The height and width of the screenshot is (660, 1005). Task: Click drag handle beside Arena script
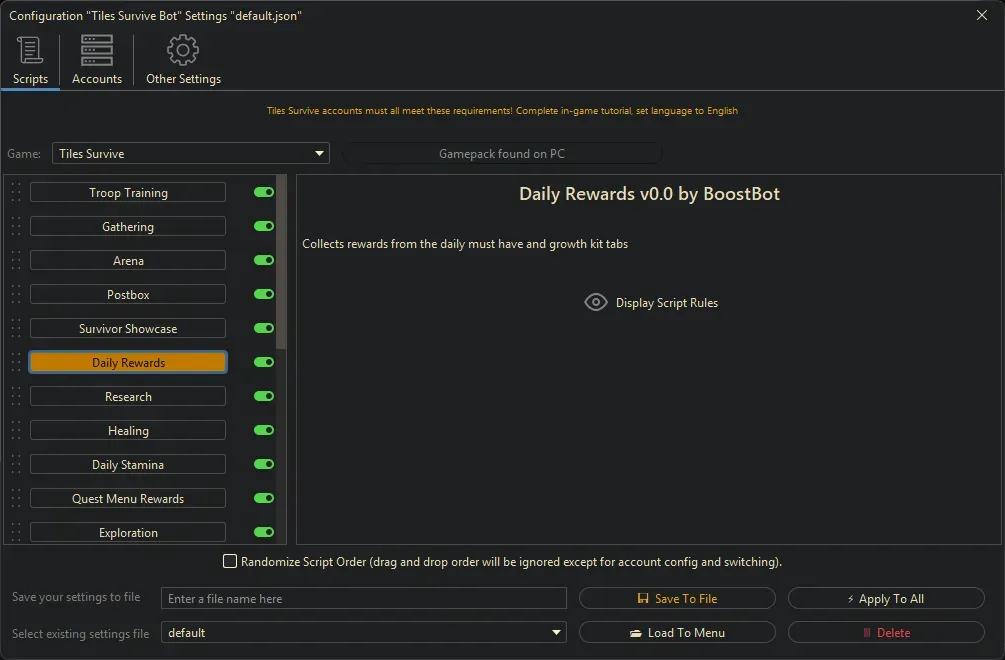[16, 261]
